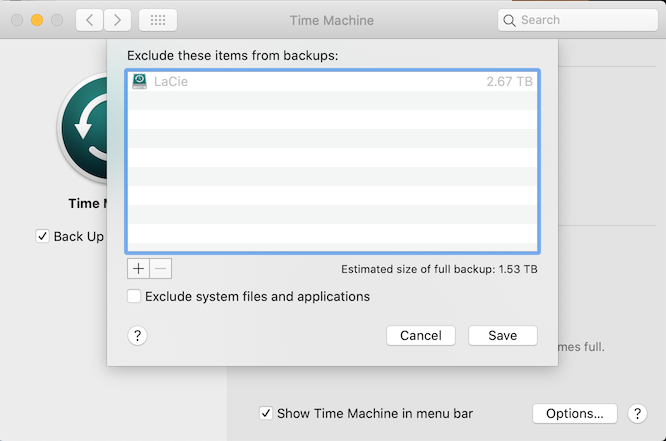
Task: Click the yellow minimize window button
Action: tap(37, 20)
